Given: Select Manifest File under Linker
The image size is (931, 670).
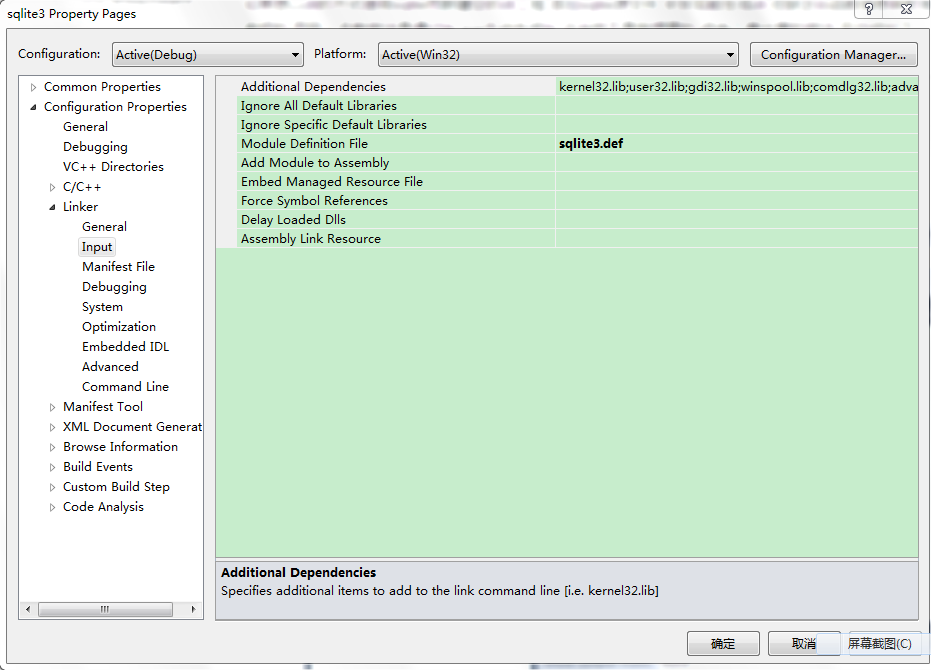Looking at the screenshot, I should [x=118, y=267].
